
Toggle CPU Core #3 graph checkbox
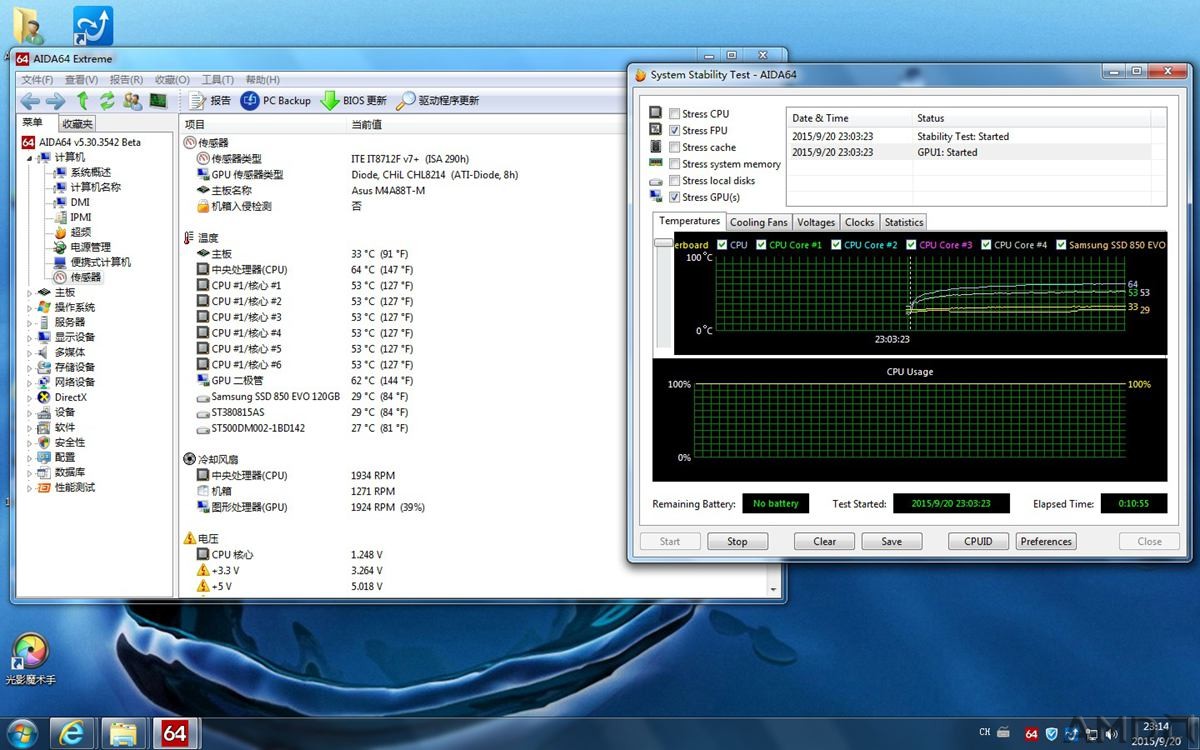pos(911,245)
